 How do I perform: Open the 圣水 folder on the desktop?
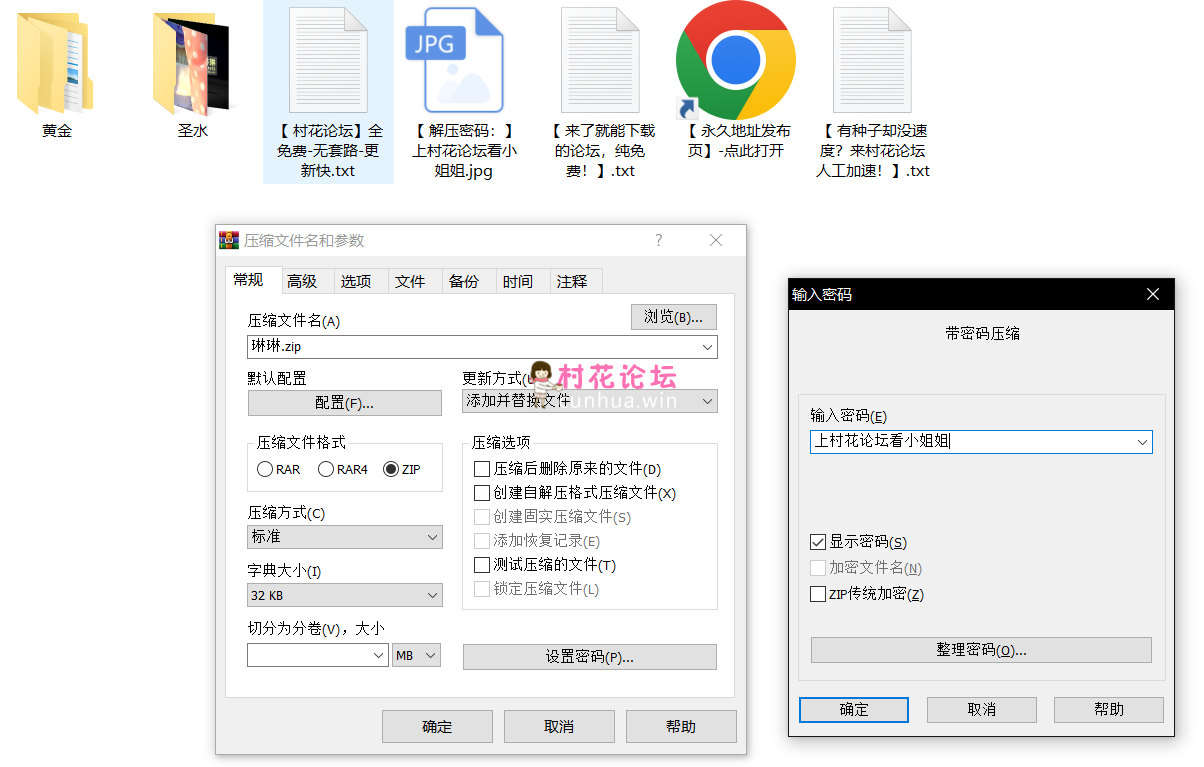(x=191, y=60)
